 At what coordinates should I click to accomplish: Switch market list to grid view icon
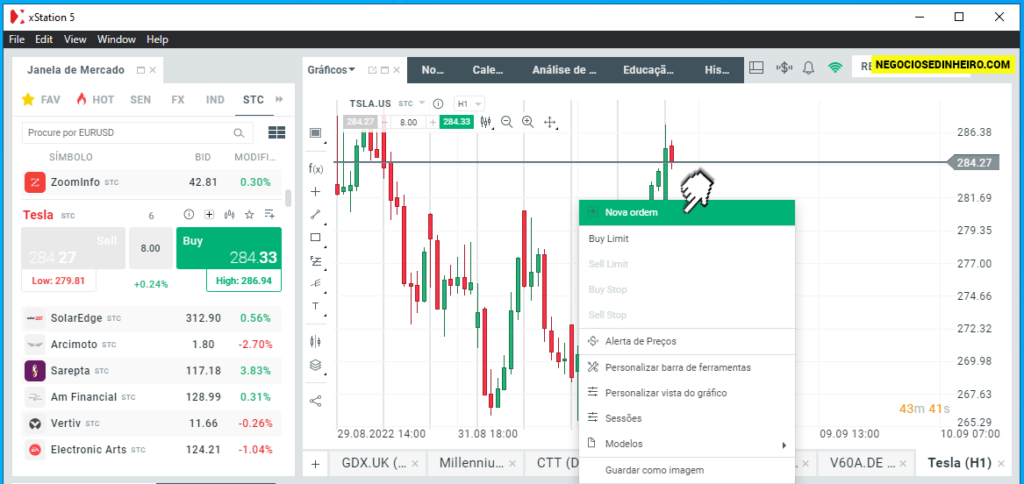point(277,133)
